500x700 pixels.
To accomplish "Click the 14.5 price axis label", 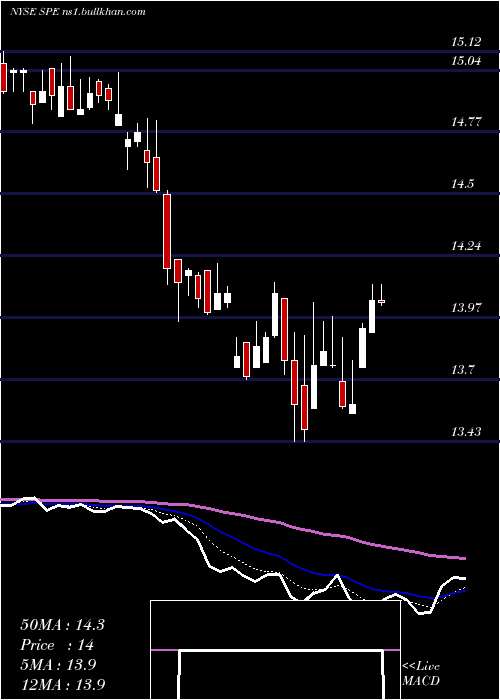I will click(462, 183).
